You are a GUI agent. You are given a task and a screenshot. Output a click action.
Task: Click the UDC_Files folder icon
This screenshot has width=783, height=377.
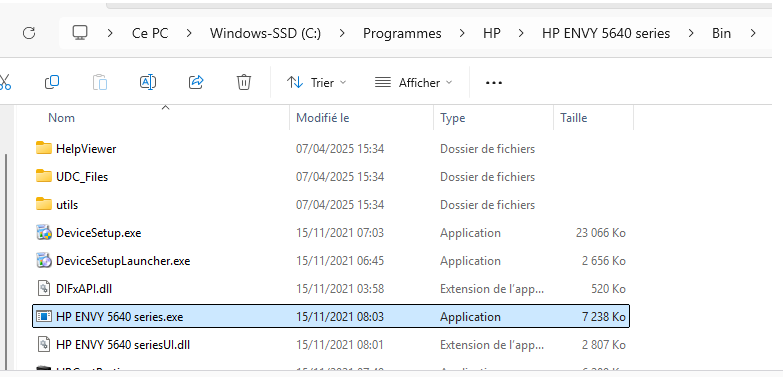pyautogui.click(x=44, y=176)
